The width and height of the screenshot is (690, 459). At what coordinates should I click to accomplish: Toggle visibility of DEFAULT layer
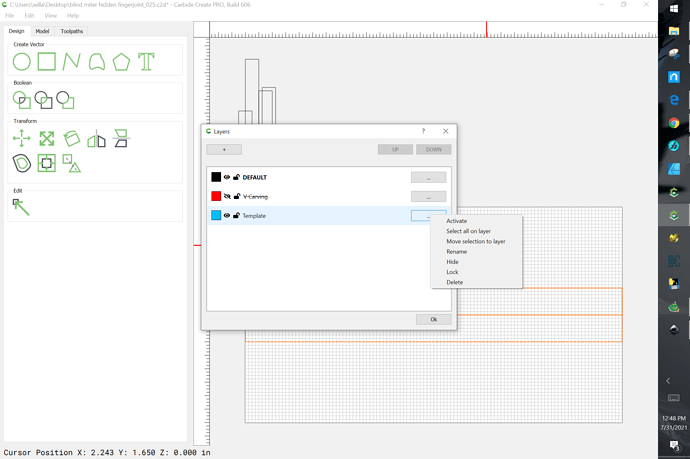[227, 177]
